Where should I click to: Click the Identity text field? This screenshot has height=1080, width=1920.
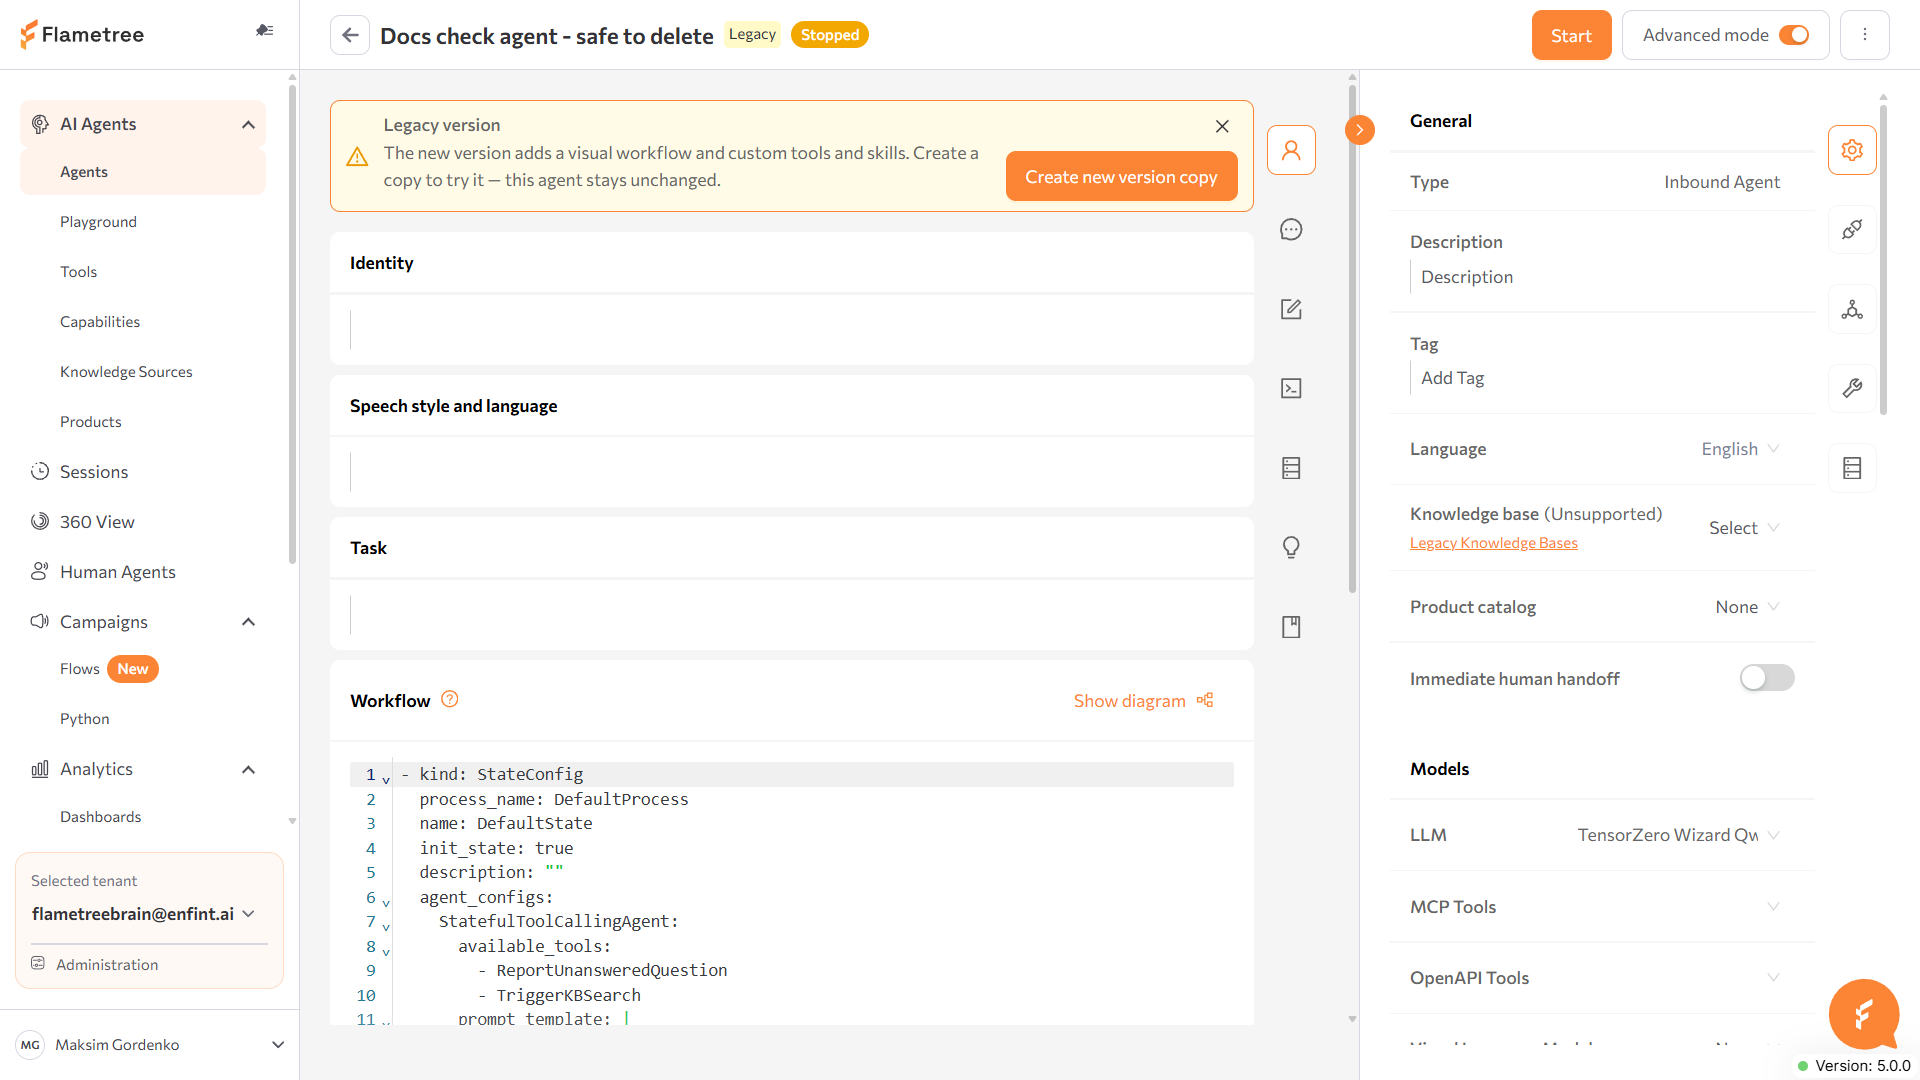coord(791,330)
